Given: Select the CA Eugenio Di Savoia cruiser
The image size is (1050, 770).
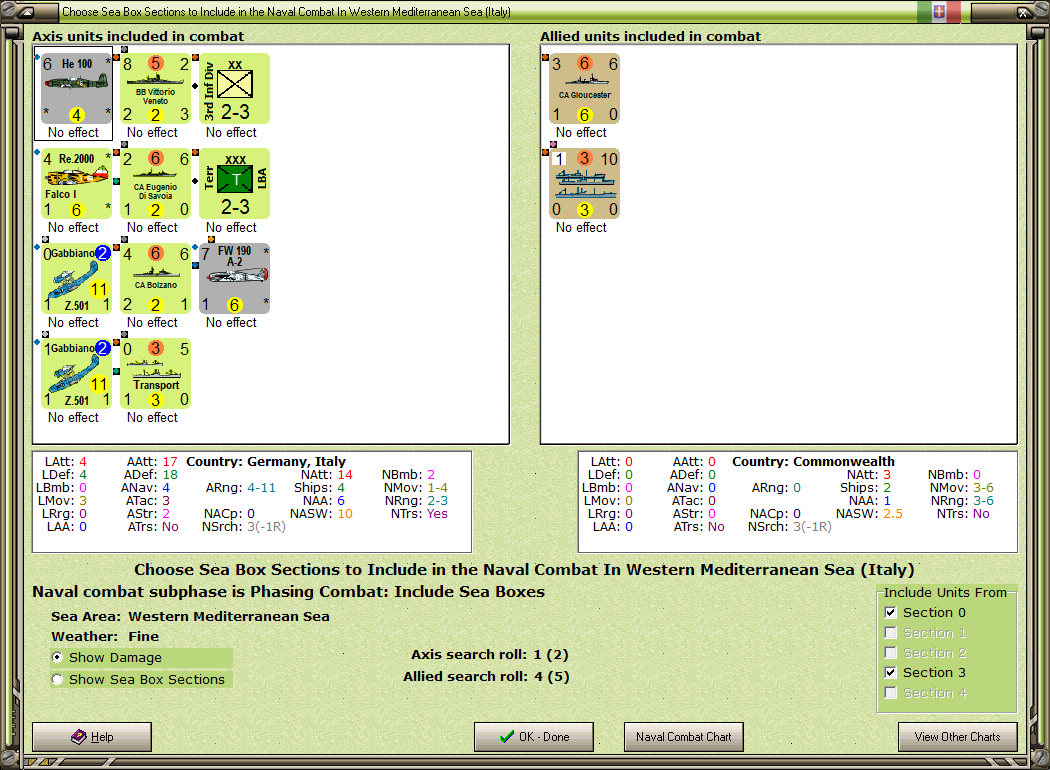Looking at the screenshot, I should click(155, 184).
